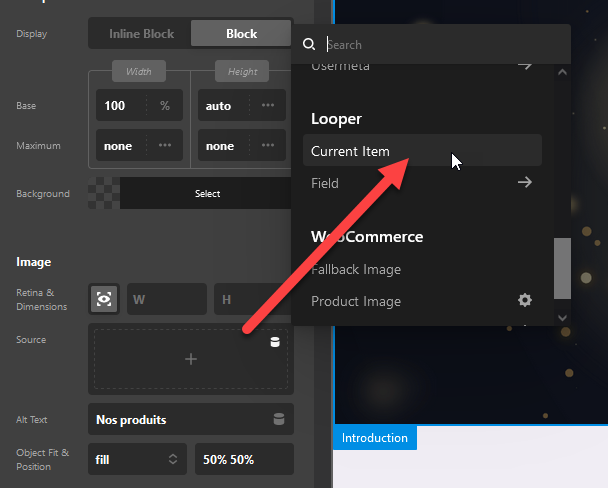608x488 pixels.
Task: Open Usermeta submenu arrow
Action: [x=525, y=67]
